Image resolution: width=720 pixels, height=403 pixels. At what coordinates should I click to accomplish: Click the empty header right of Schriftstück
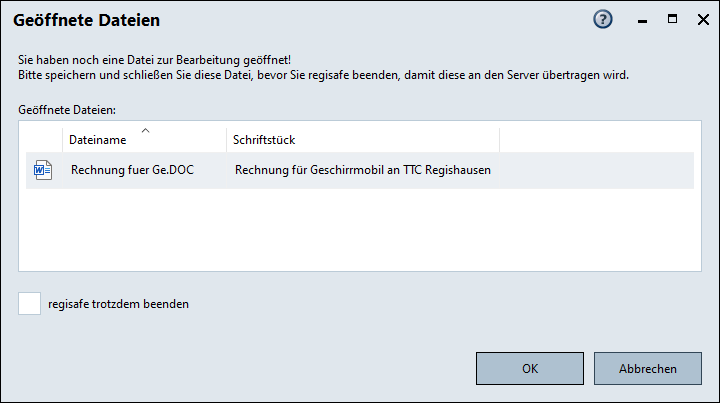[x=596, y=140]
